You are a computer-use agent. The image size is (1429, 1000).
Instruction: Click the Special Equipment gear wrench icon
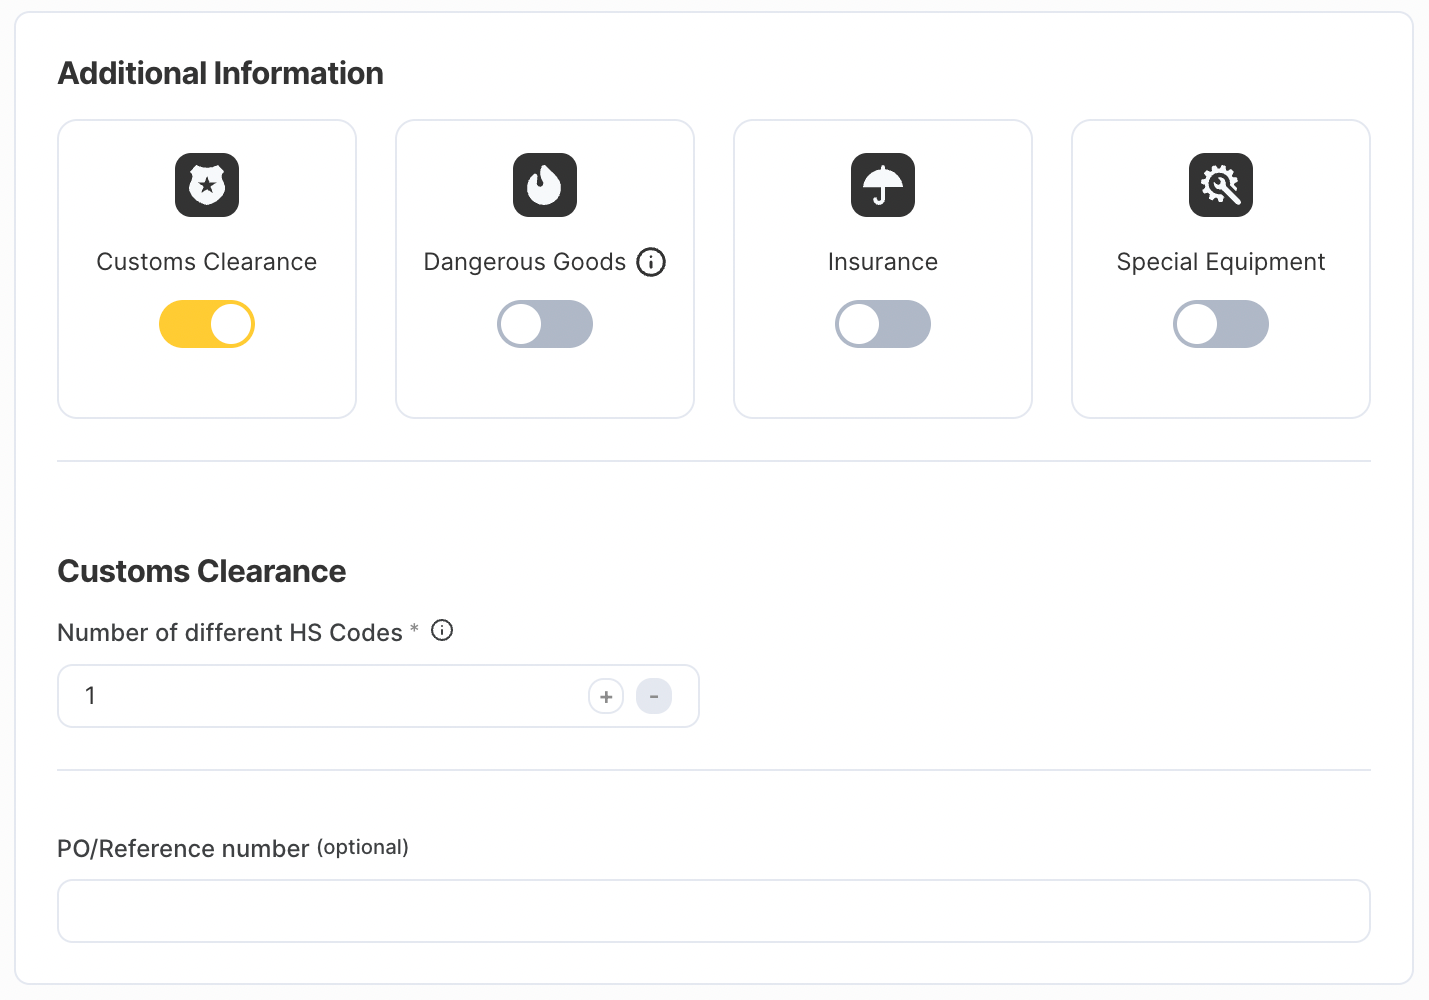1221,185
